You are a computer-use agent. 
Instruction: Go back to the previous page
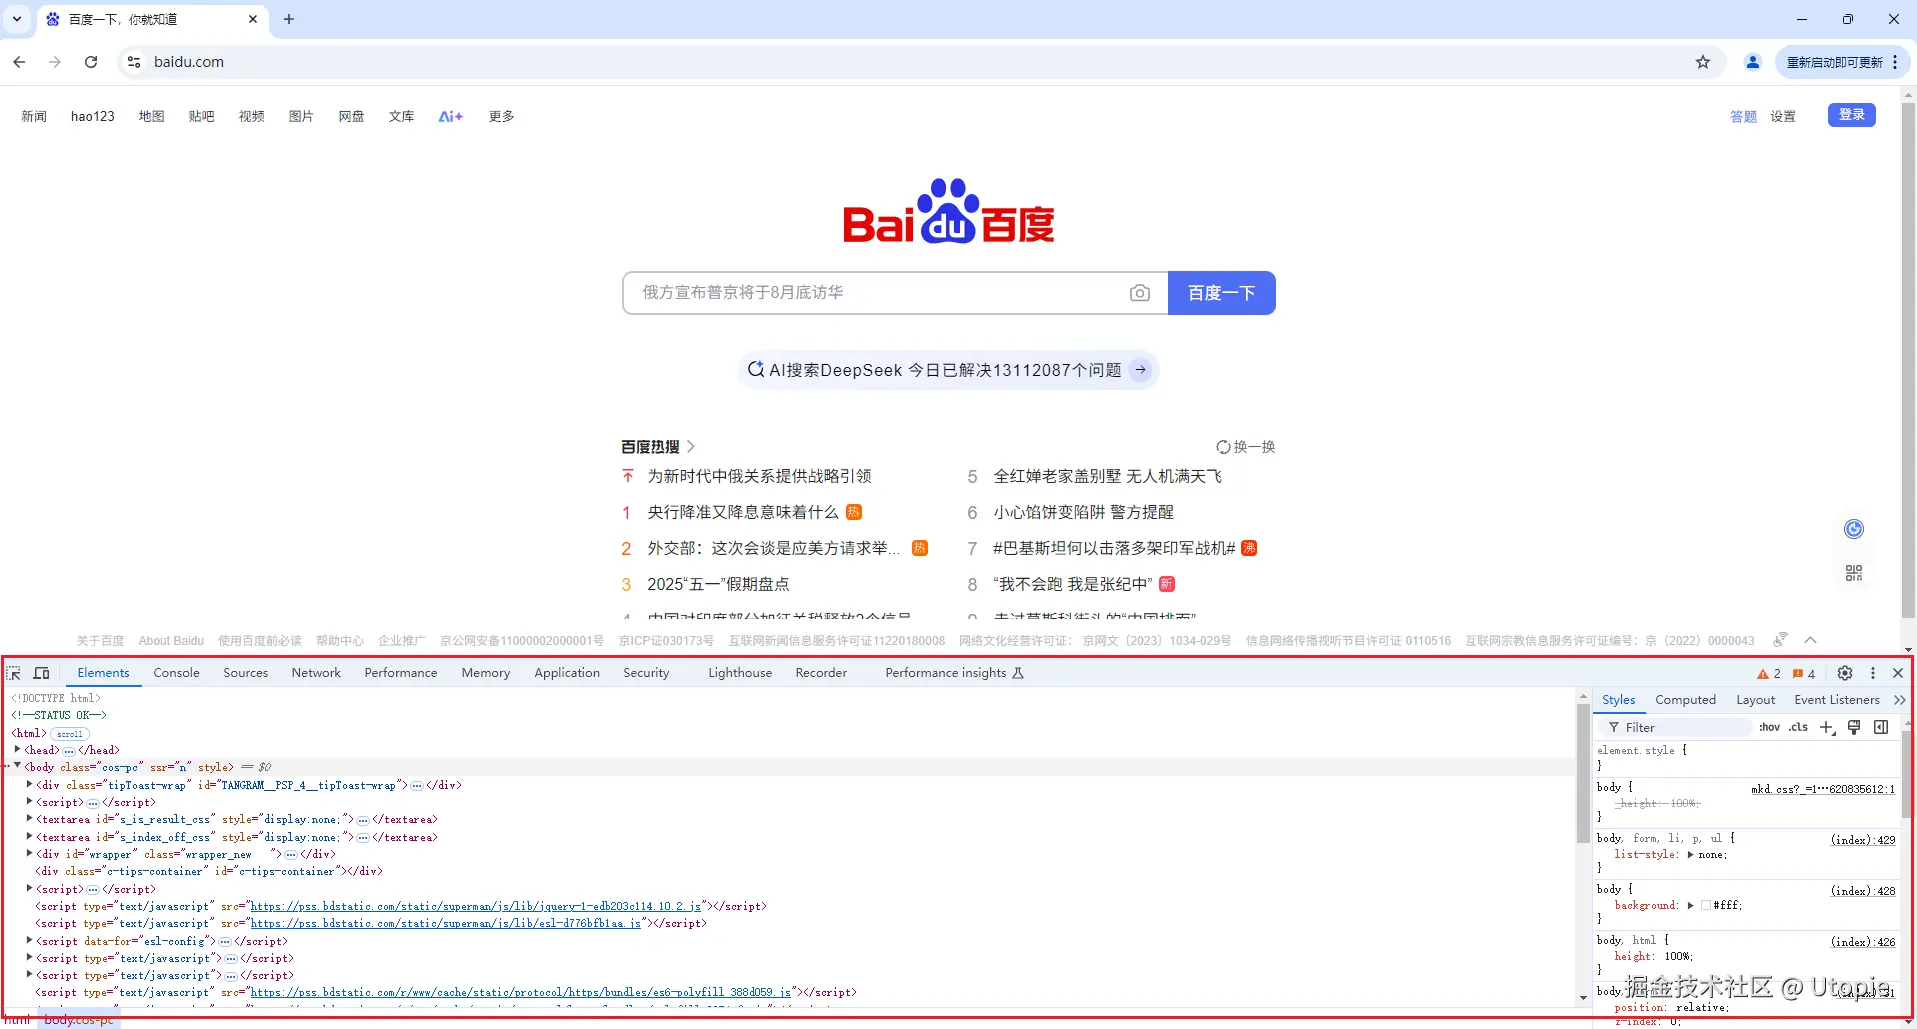[x=19, y=62]
